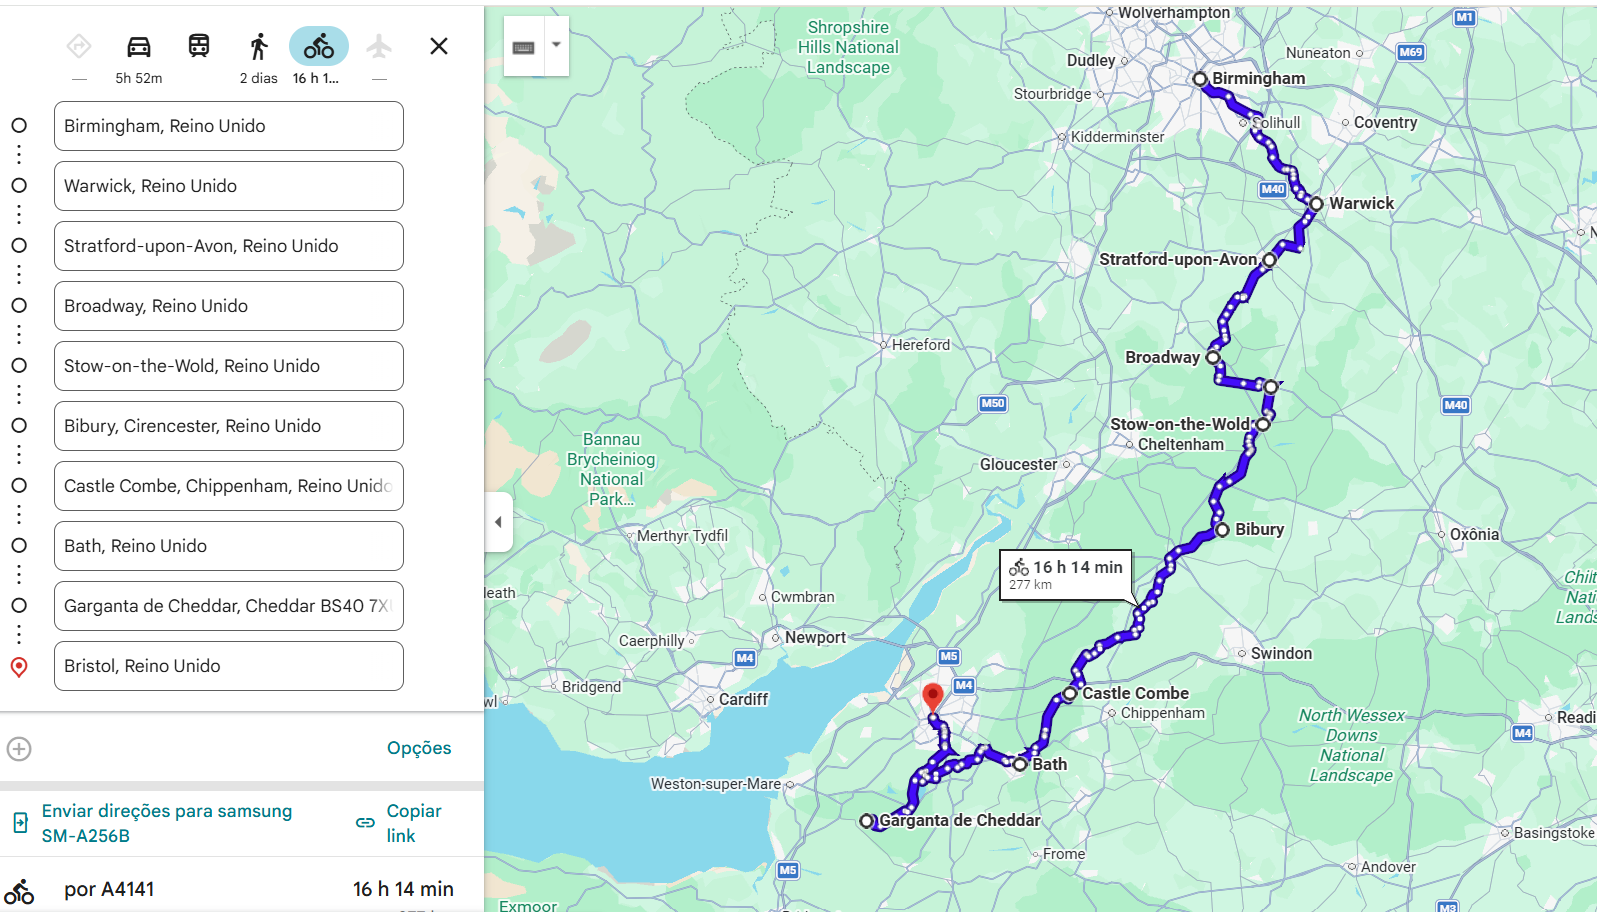Click the Shropshire Hills National Landscape label
This screenshot has height=912, width=1597.
pyautogui.click(x=848, y=47)
